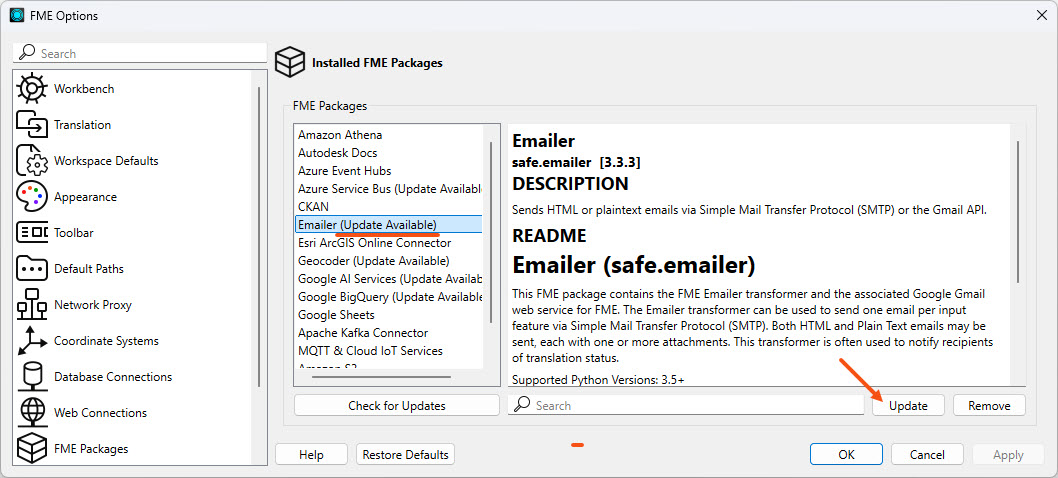Select the Web Connections label
This screenshot has width=1058, height=478.
pos(101,413)
